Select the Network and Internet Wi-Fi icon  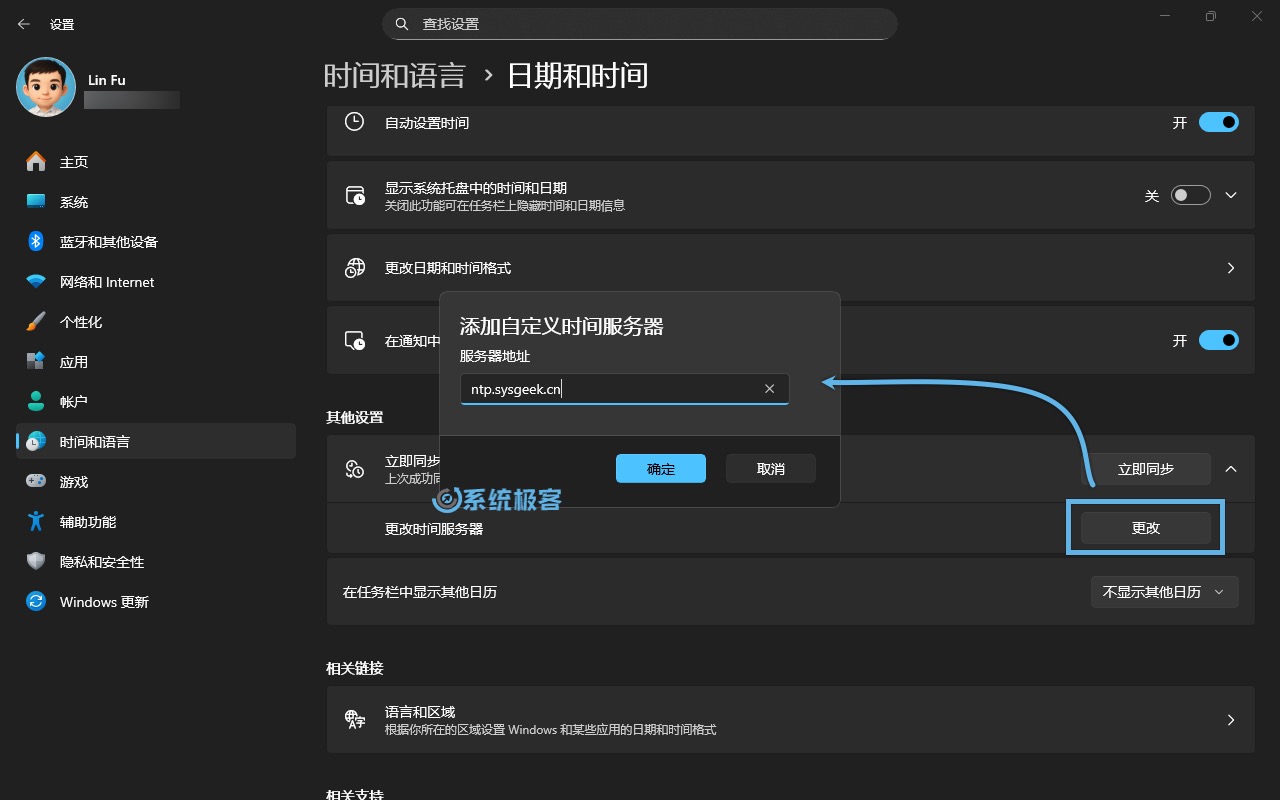tap(36, 282)
